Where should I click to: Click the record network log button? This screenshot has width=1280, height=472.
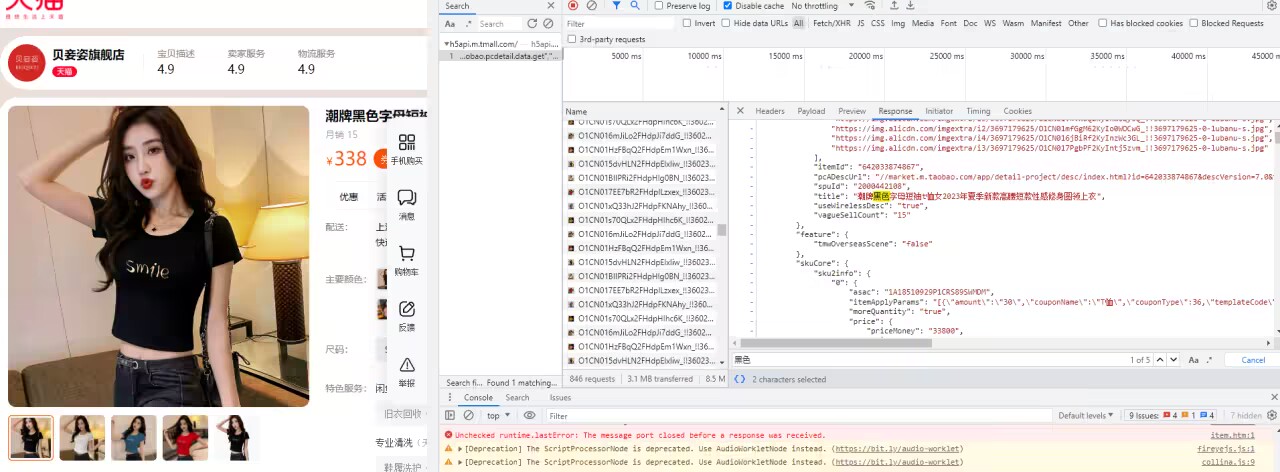(573, 6)
